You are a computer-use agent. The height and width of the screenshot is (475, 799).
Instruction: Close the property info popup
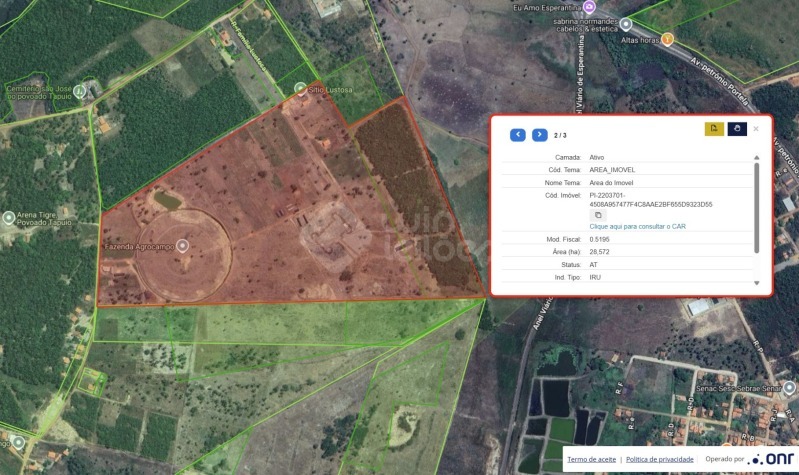(756, 129)
